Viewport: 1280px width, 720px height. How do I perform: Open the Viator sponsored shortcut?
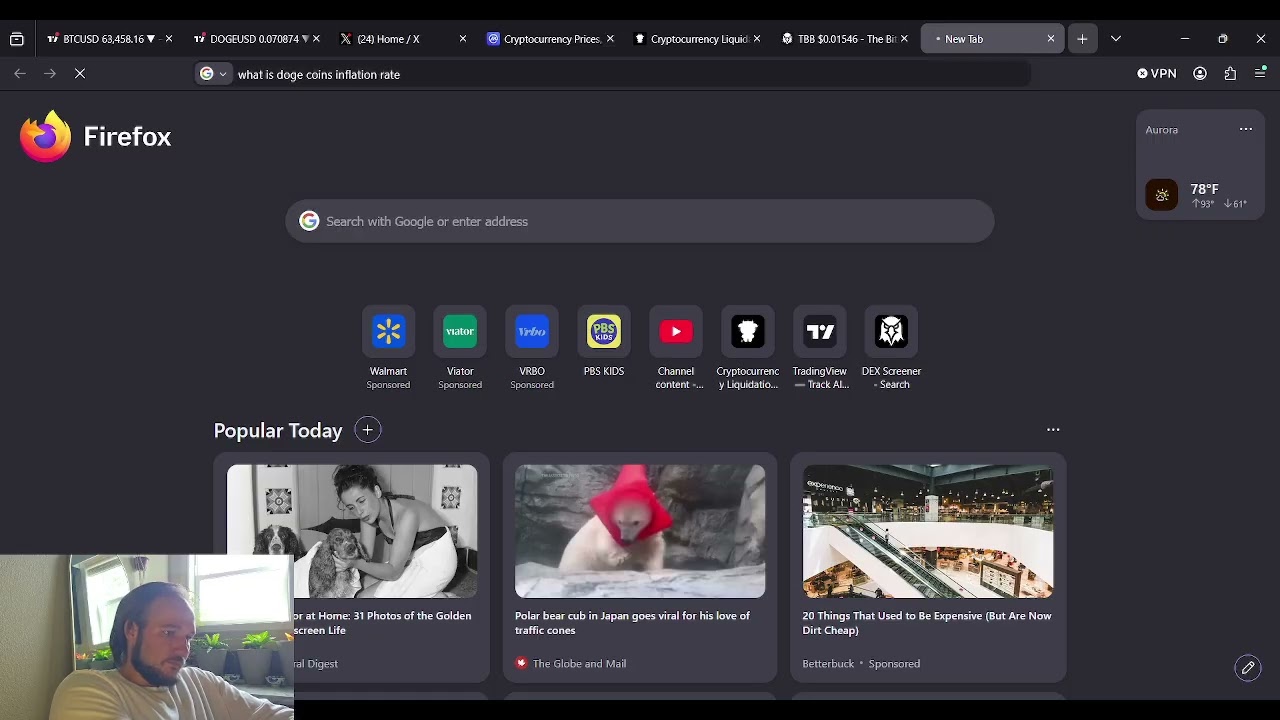tap(460, 348)
